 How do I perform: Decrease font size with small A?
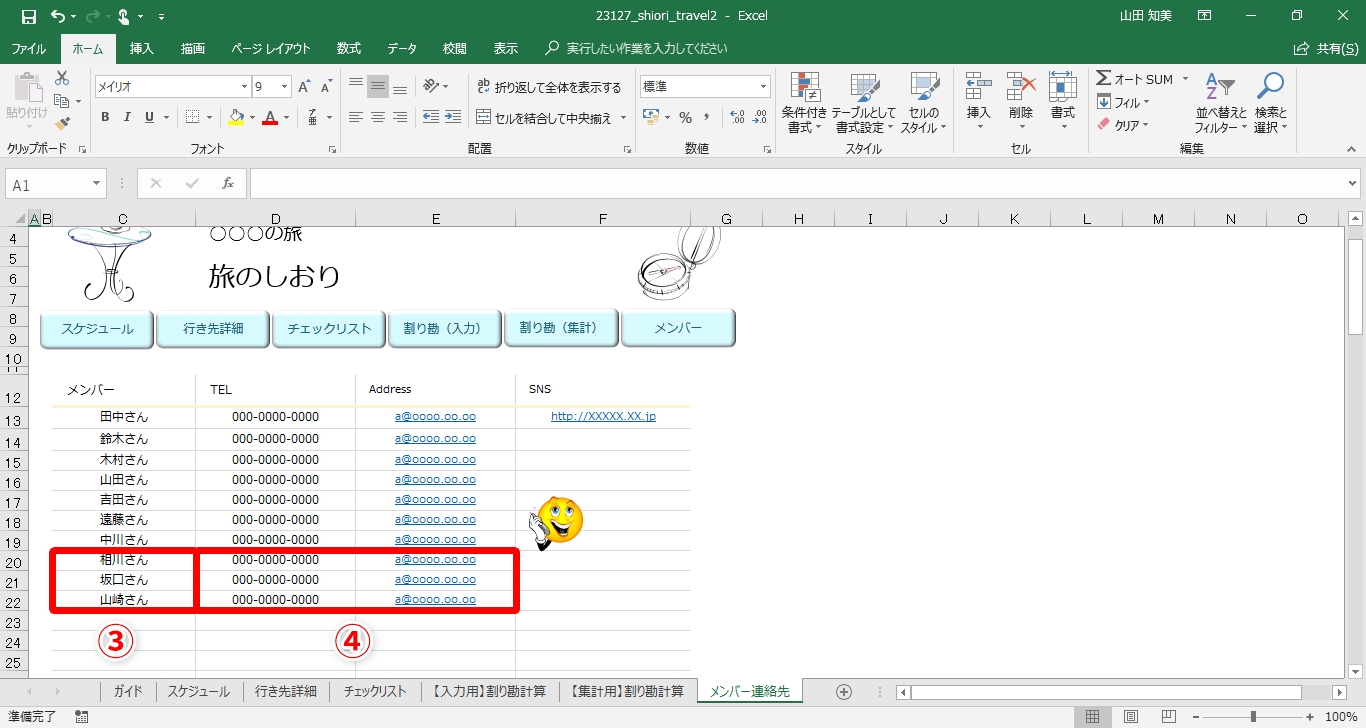(326, 87)
